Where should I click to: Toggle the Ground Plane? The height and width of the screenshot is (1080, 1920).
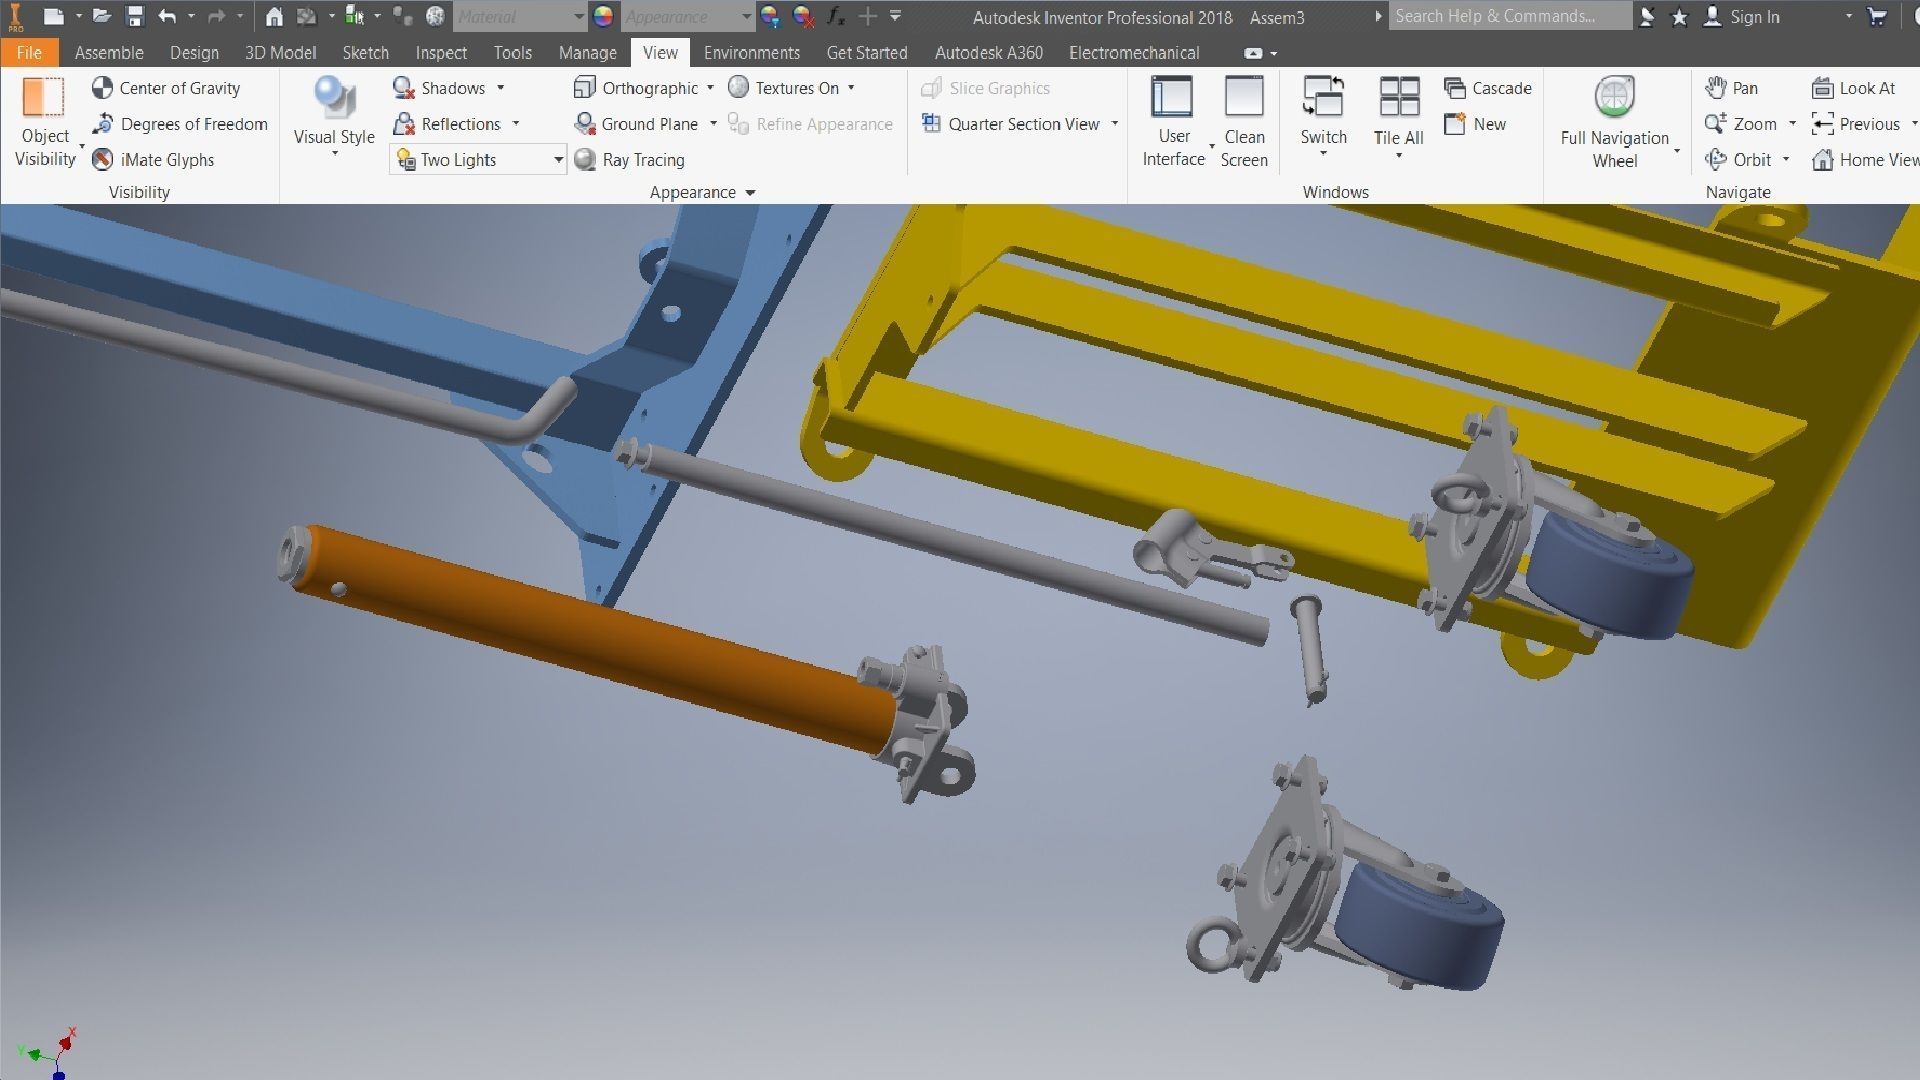point(636,124)
